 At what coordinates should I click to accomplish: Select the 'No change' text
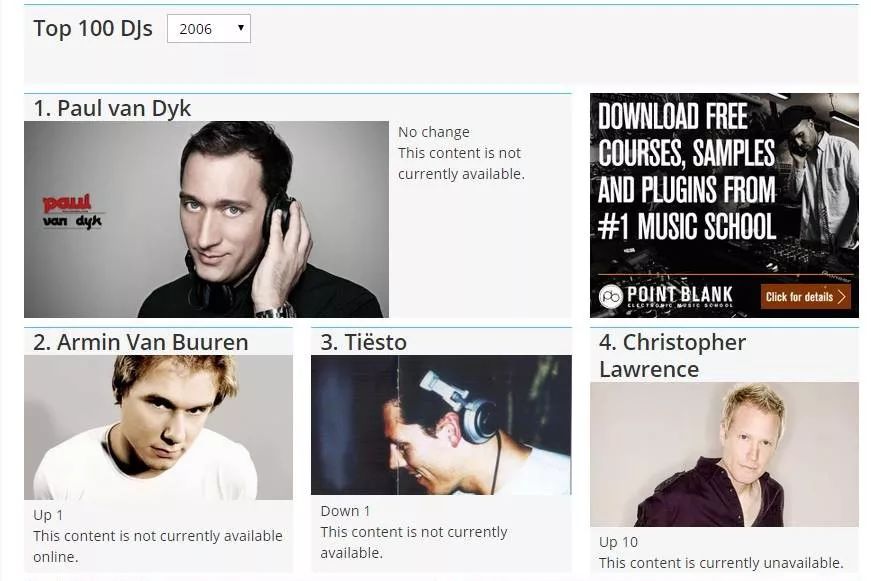point(434,132)
